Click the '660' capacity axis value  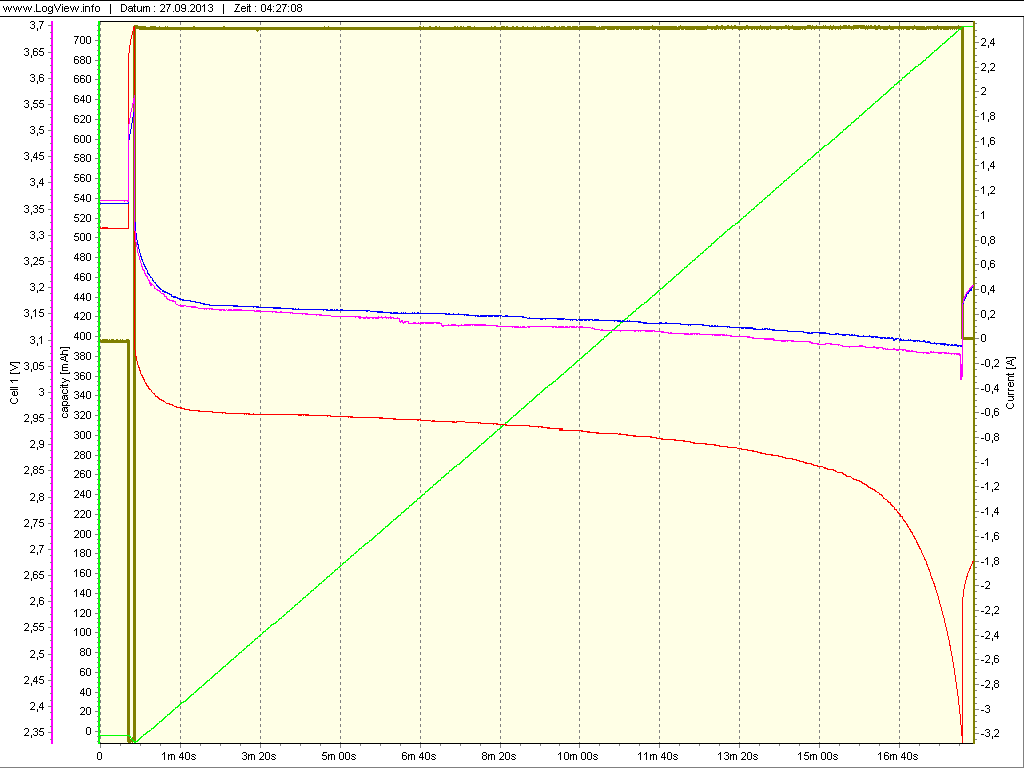pos(82,80)
